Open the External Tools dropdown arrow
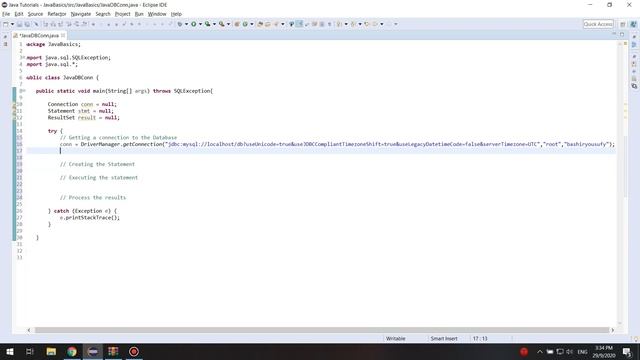 pyautogui.click(x=229, y=24)
